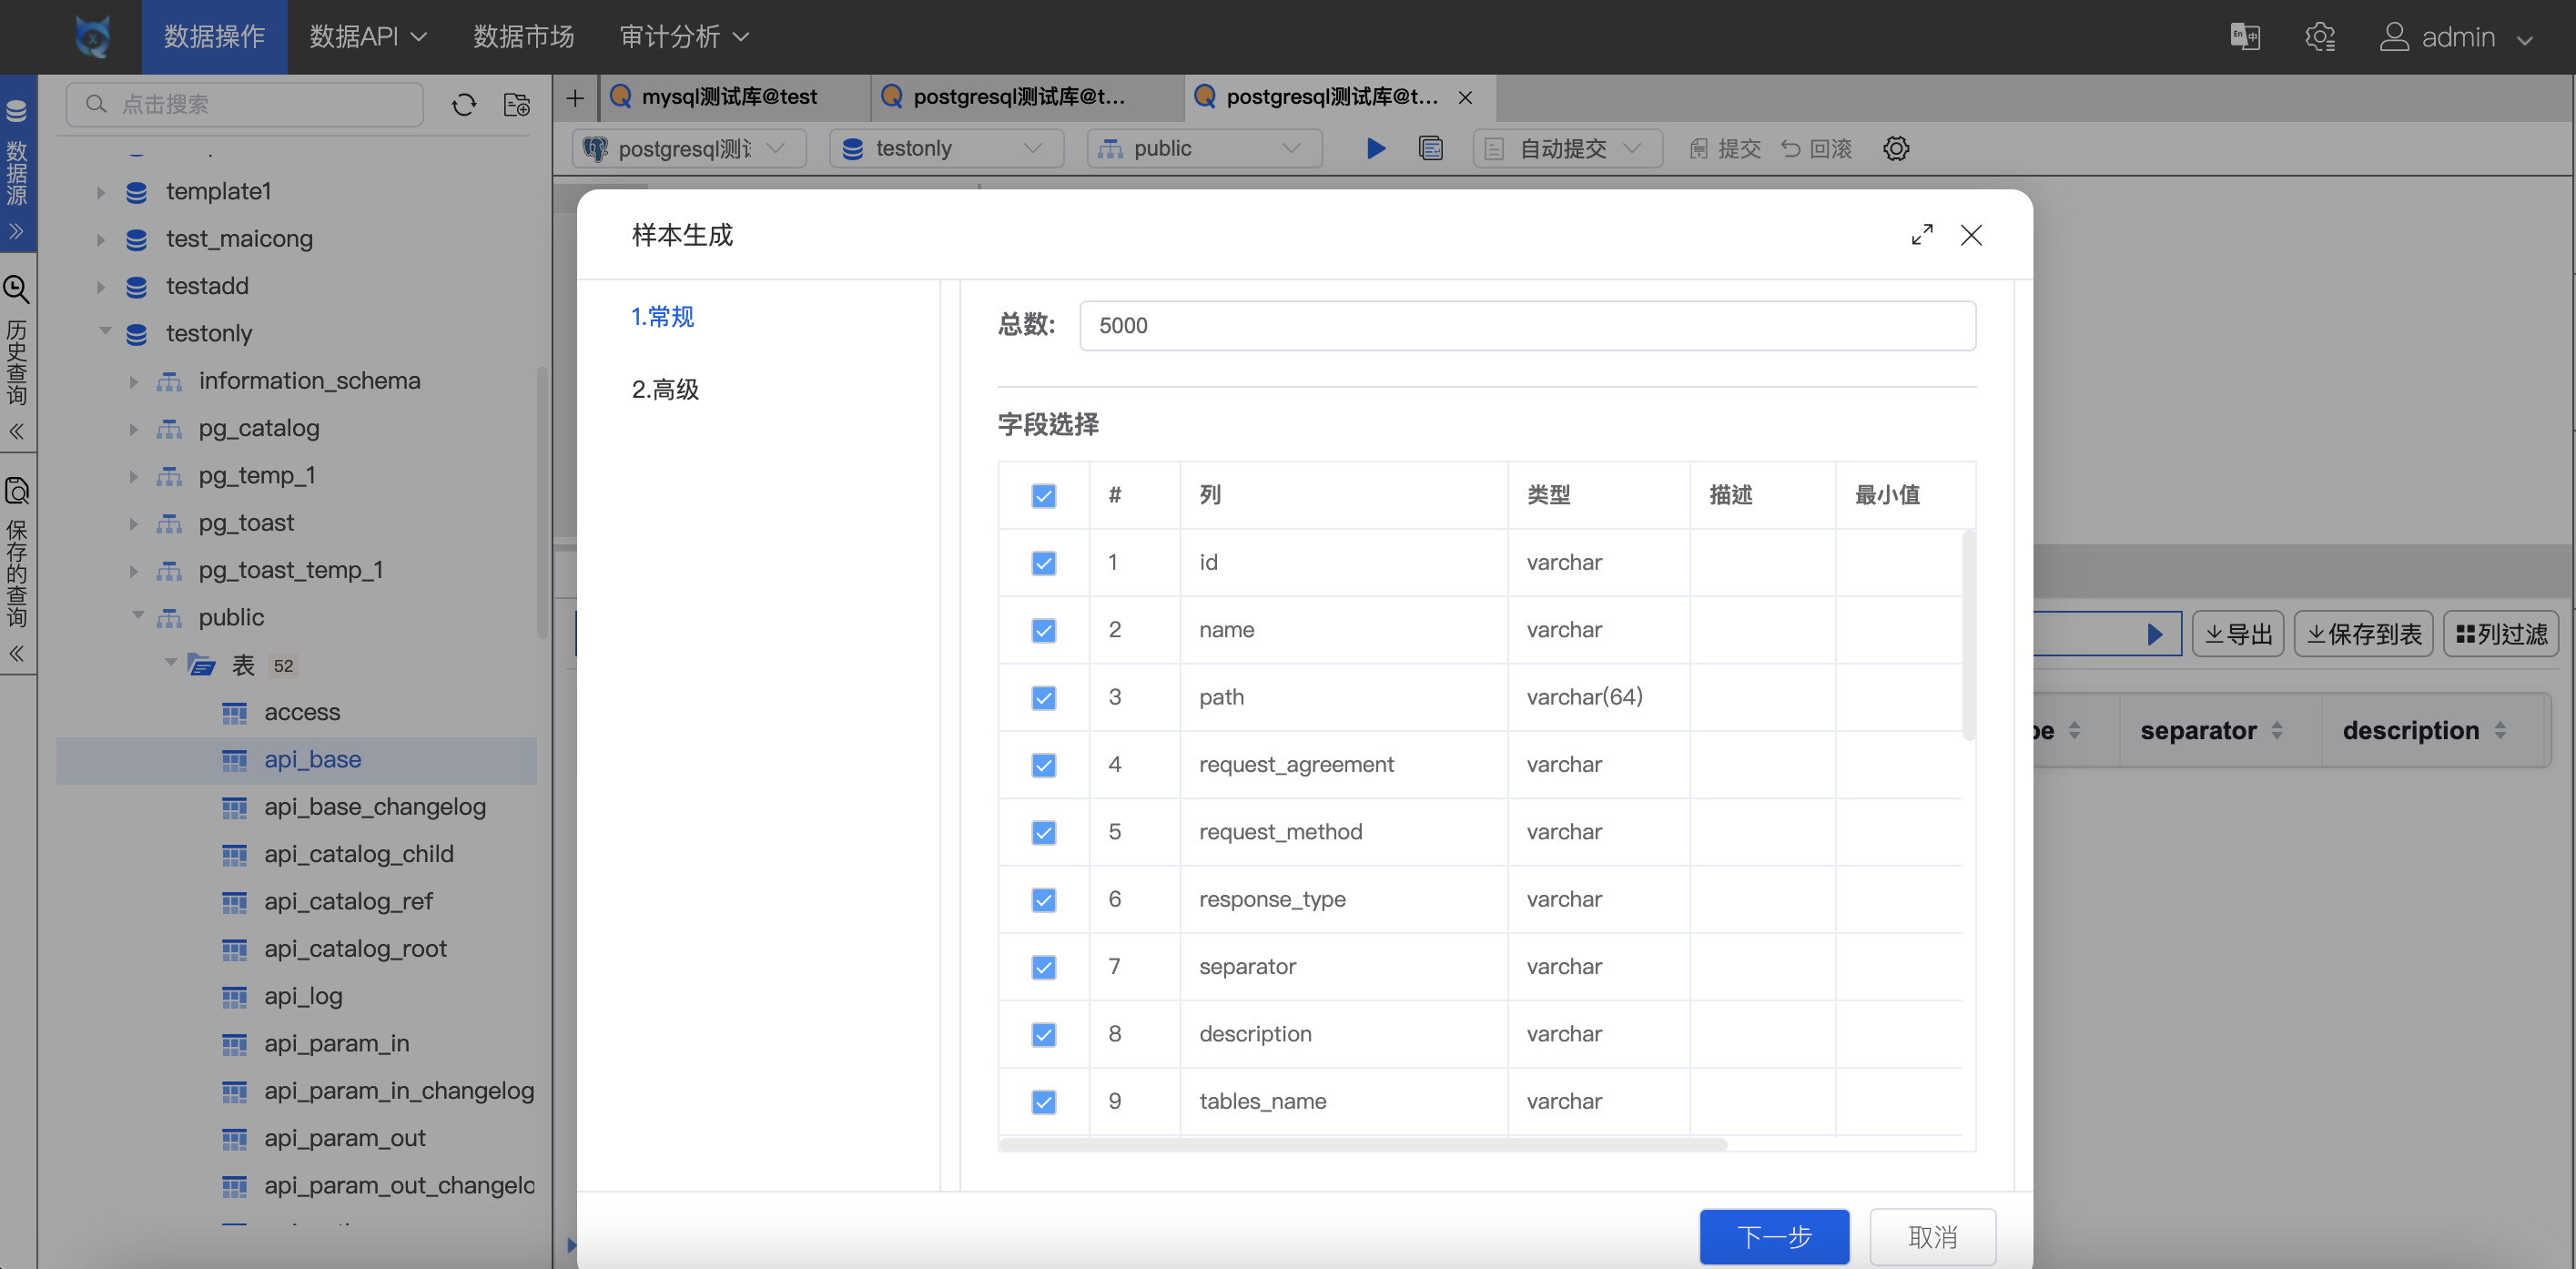Viewport: 2576px width, 1269px height.
Task: Click the new folder icon in sidebar header
Action: click(516, 104)
